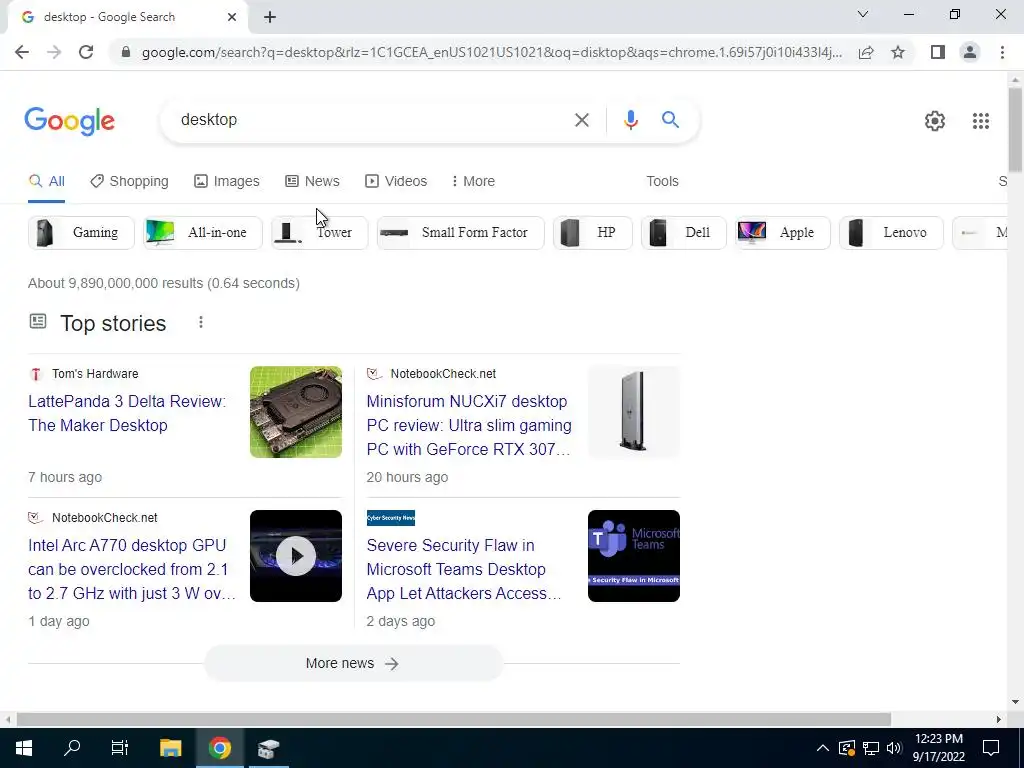Open Windows taskbar search
Image resolution: width=1024 pixels, height=768 pixels.
pos(72,748)
